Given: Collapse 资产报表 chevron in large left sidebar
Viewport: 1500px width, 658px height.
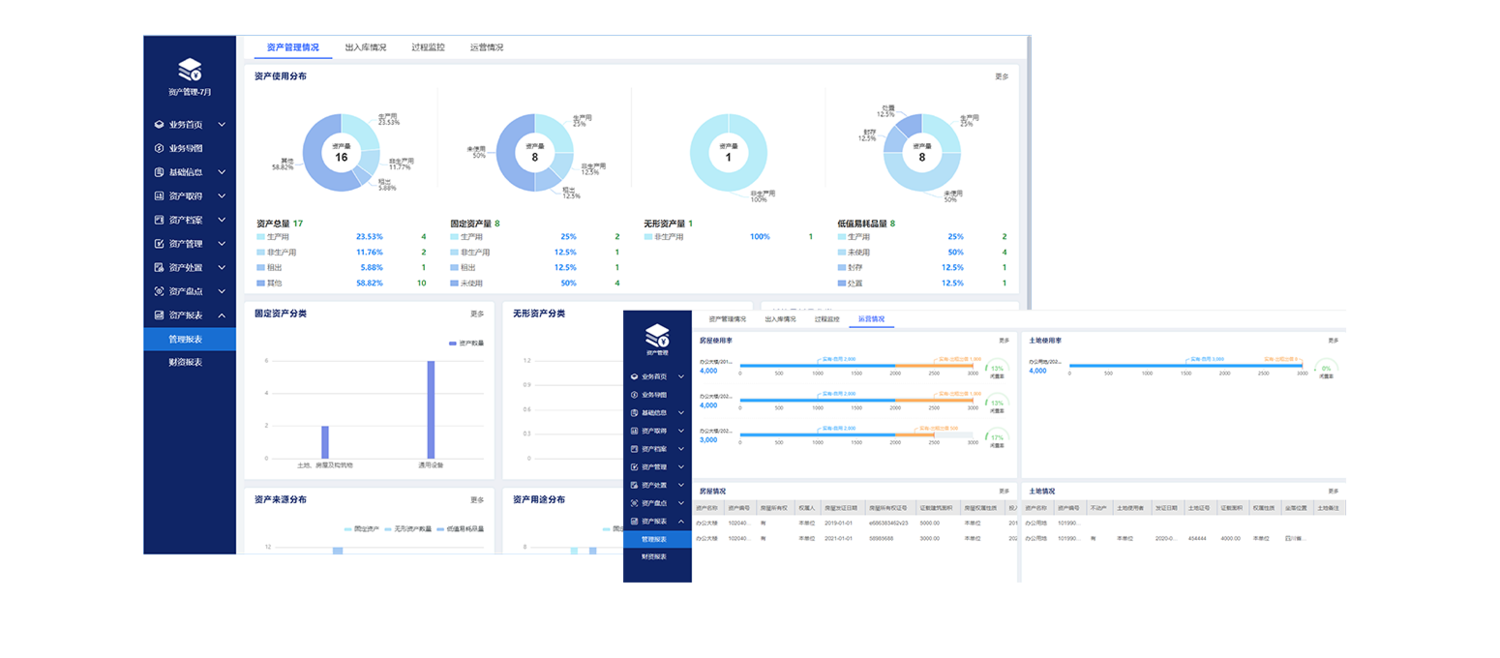Looking at the screenshot, I should (x=222, y=316).
